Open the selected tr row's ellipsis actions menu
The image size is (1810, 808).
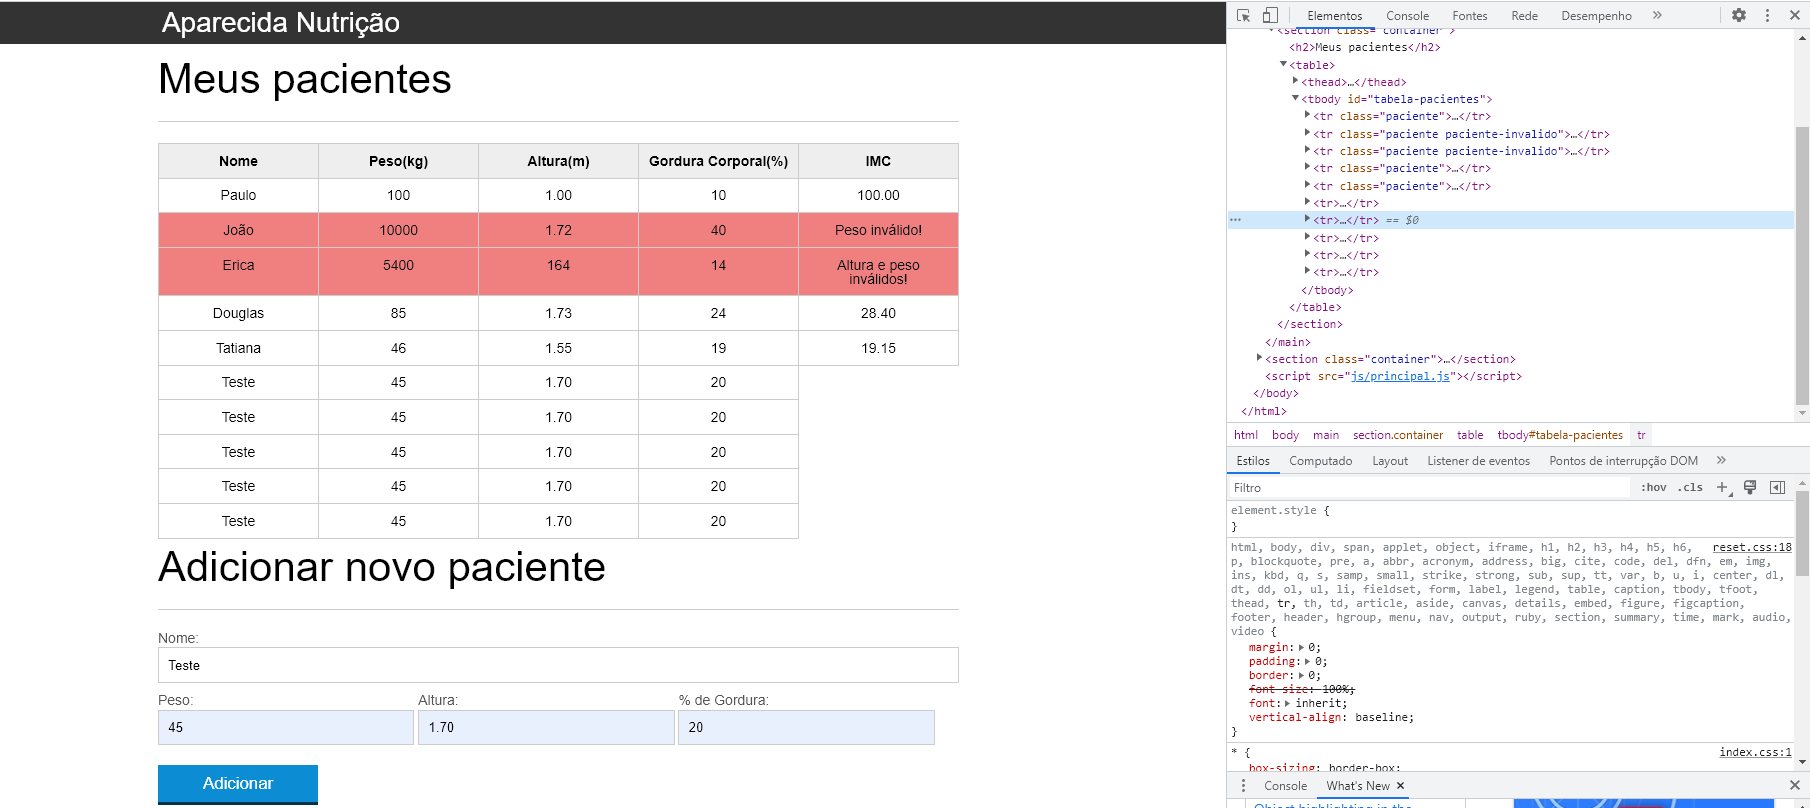pos(1236,220)
